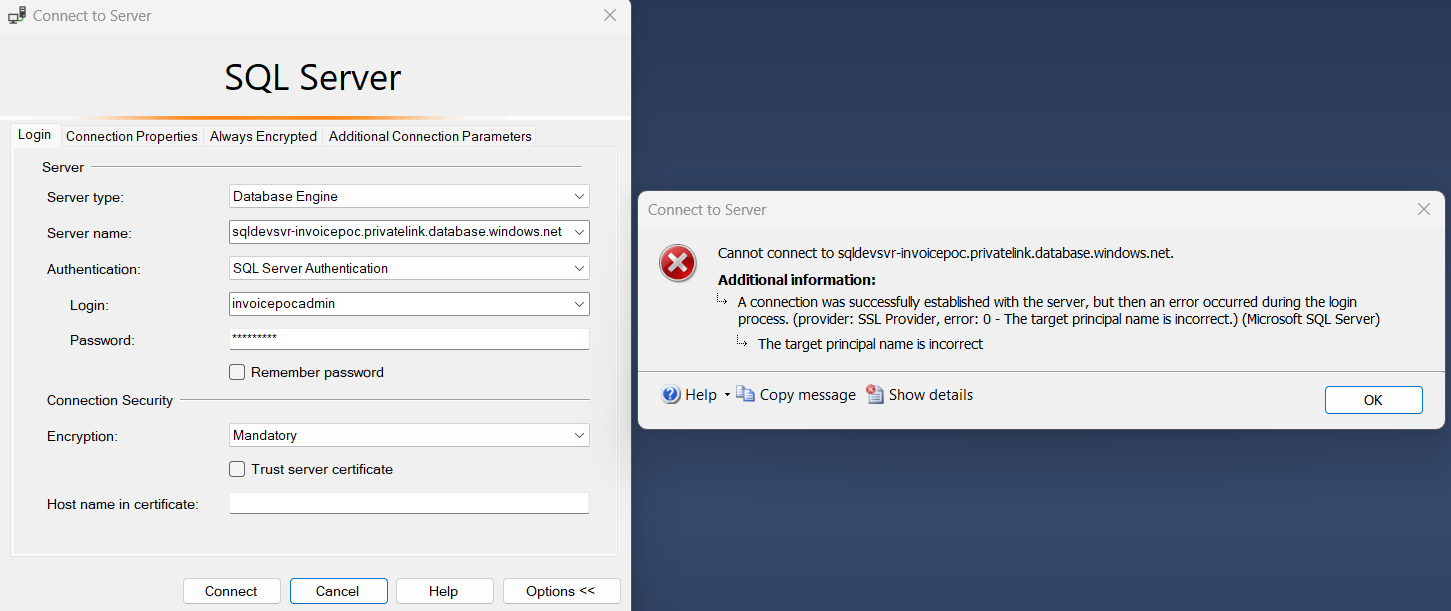Close the Connect to Server login window

(x=610, y=15)
